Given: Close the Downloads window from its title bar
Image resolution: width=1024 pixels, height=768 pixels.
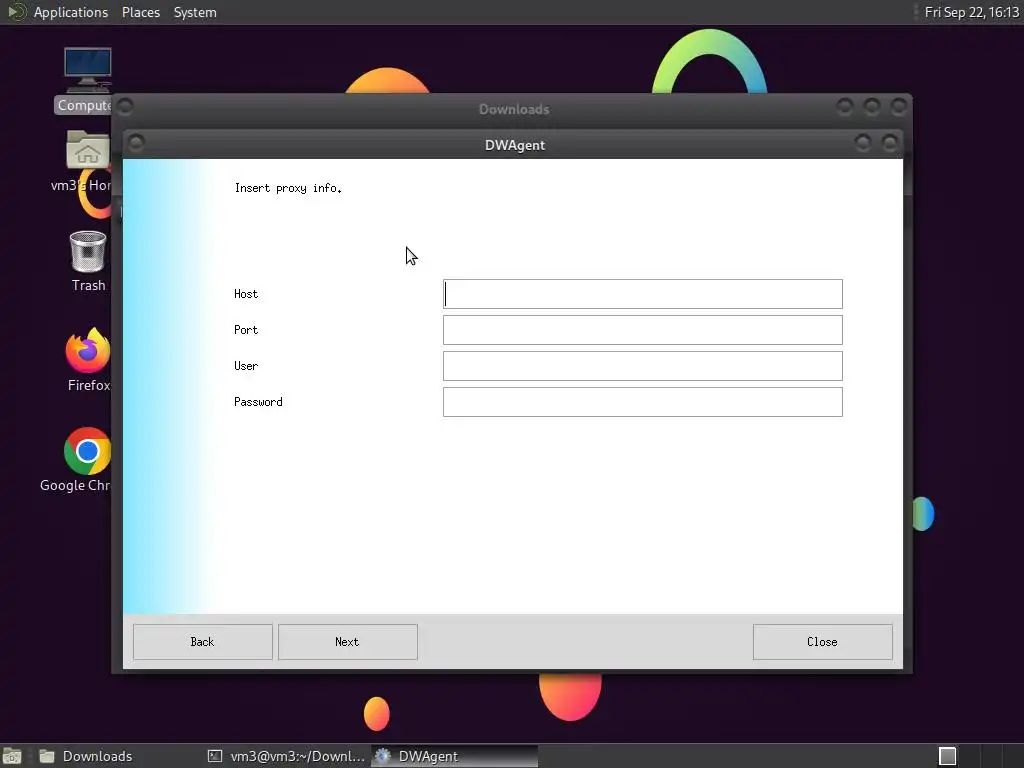Looking at the screenshot, I should [899, 106].
